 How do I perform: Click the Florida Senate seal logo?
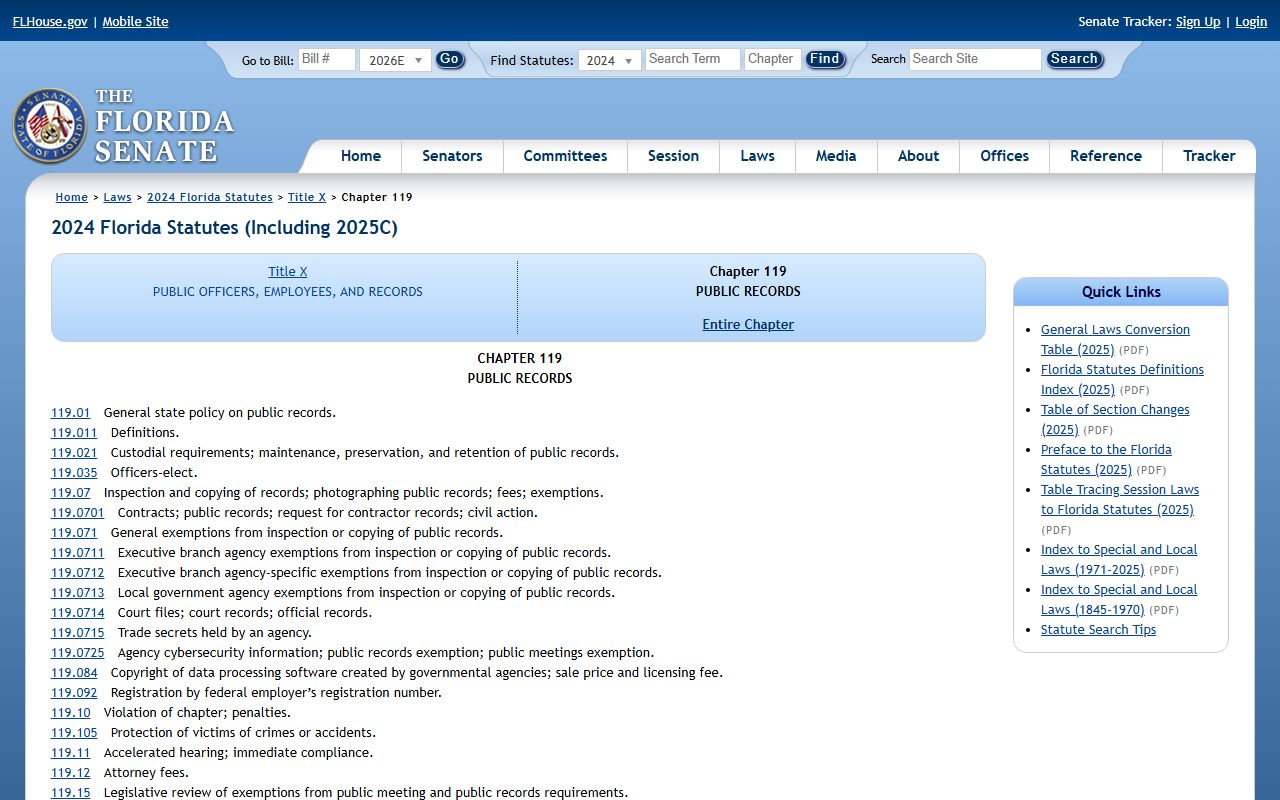pyautogui.click(x=49, y=126)
